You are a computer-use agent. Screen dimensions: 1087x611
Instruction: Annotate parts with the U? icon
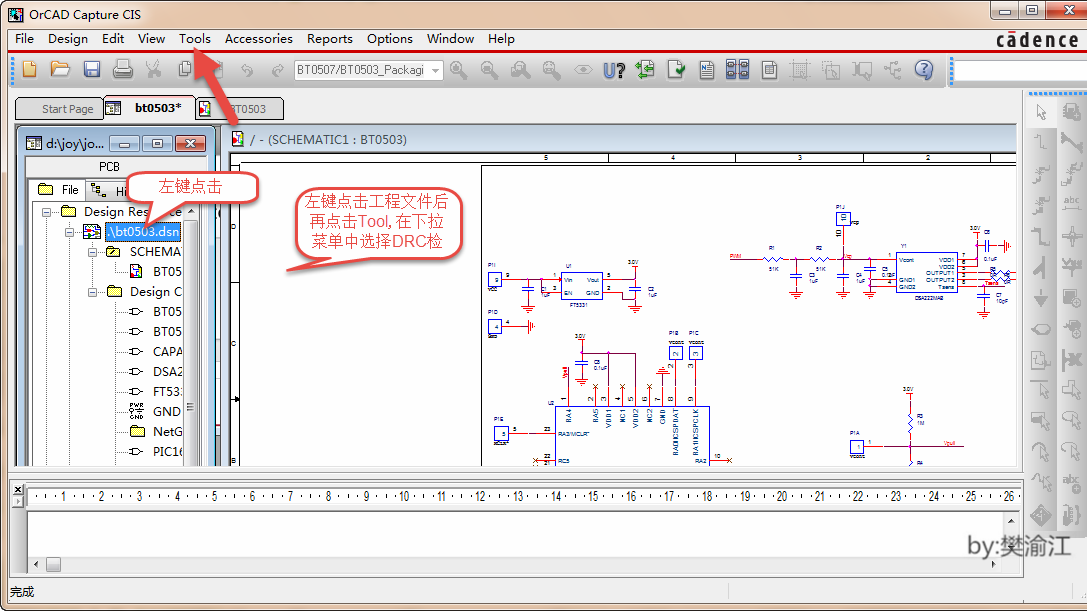click(614, 70)
